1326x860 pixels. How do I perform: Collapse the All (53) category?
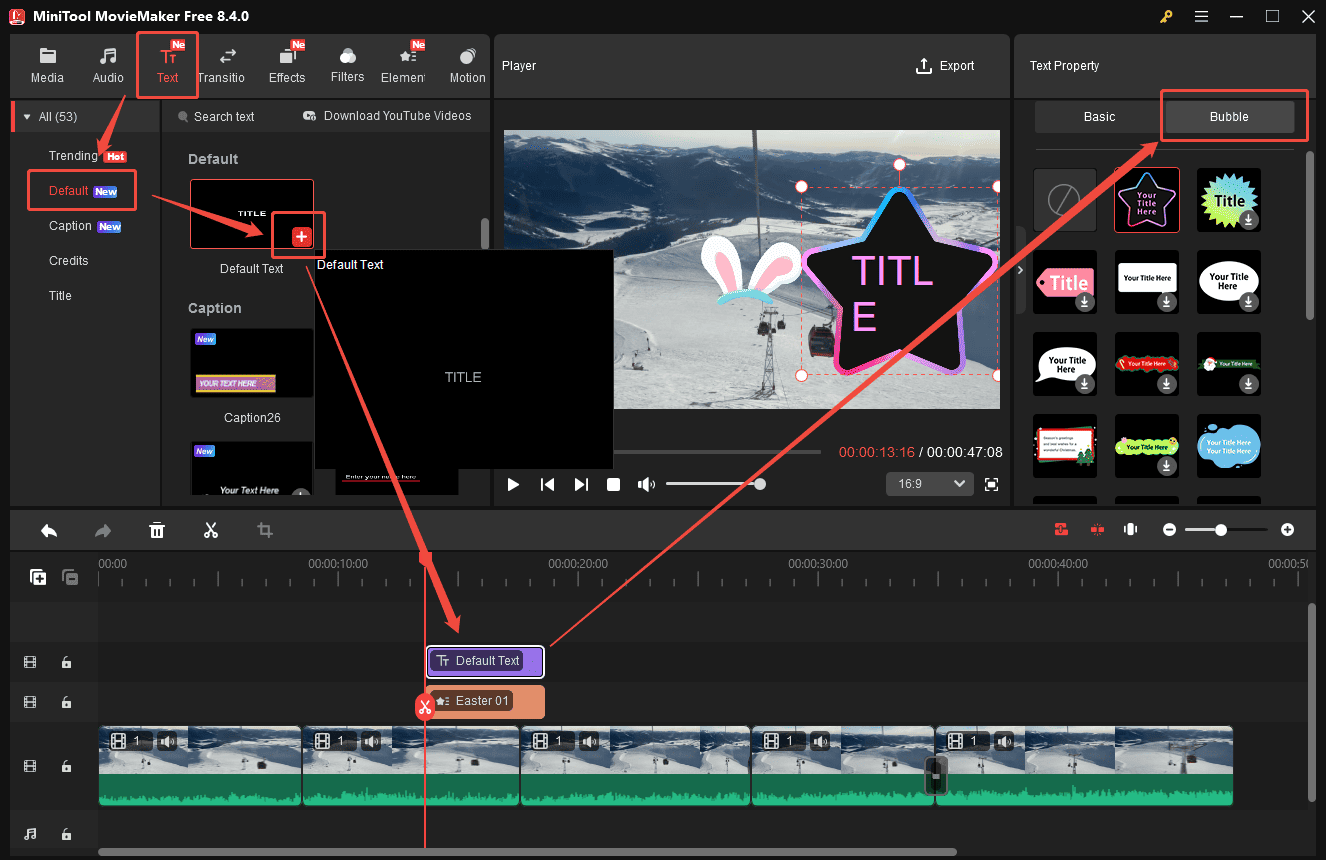(25, 115)
